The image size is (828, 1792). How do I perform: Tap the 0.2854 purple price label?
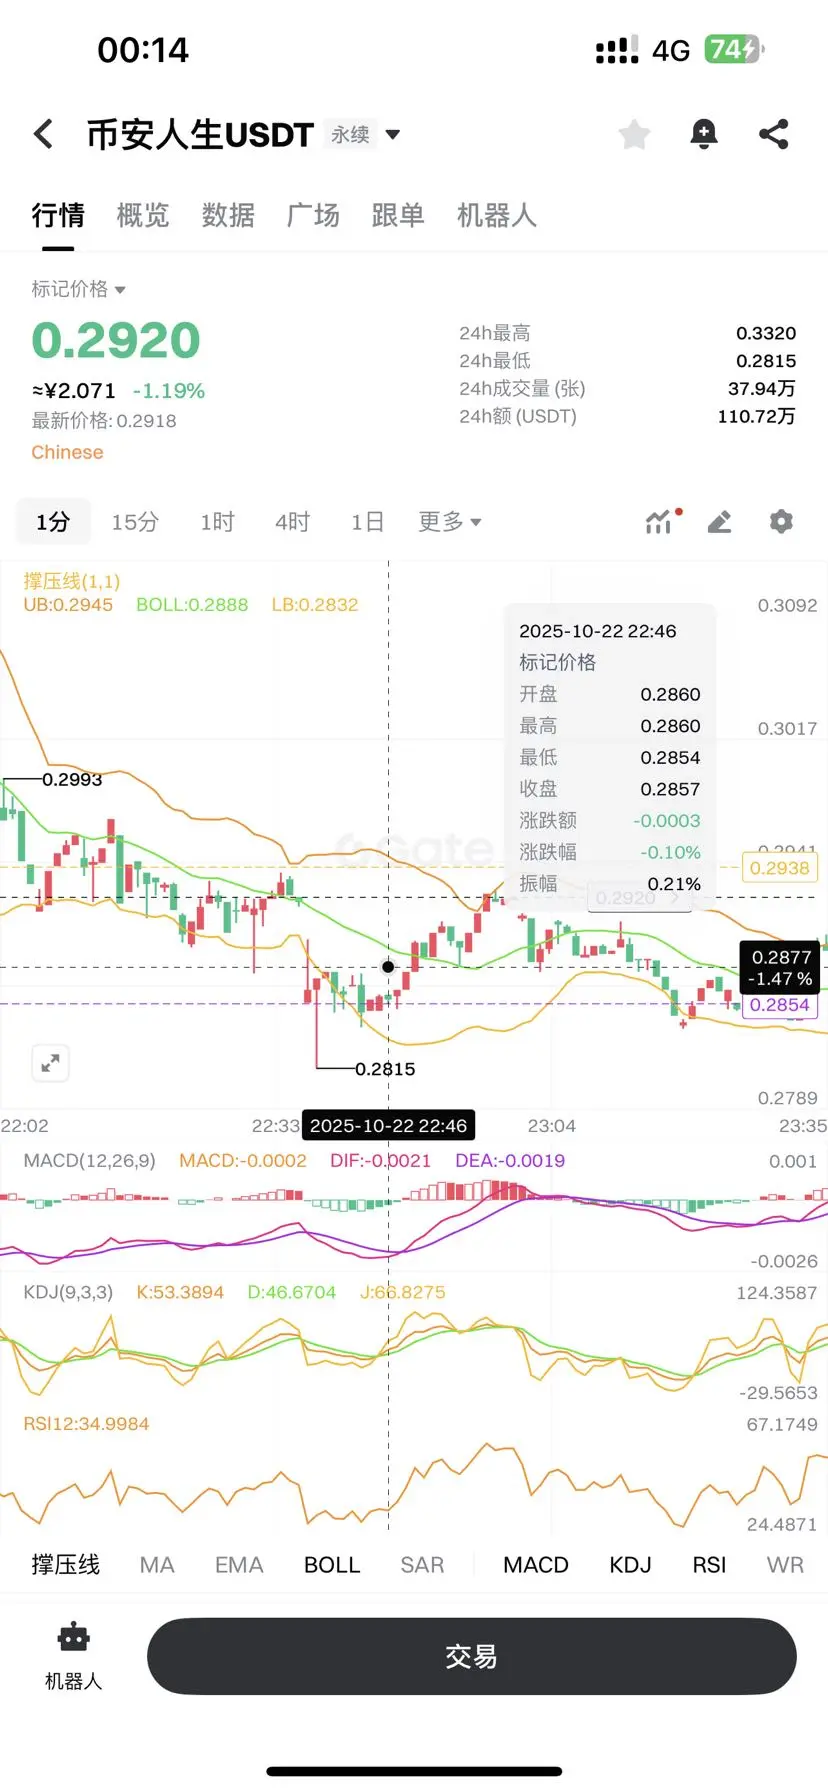(x=780, y=1005)
